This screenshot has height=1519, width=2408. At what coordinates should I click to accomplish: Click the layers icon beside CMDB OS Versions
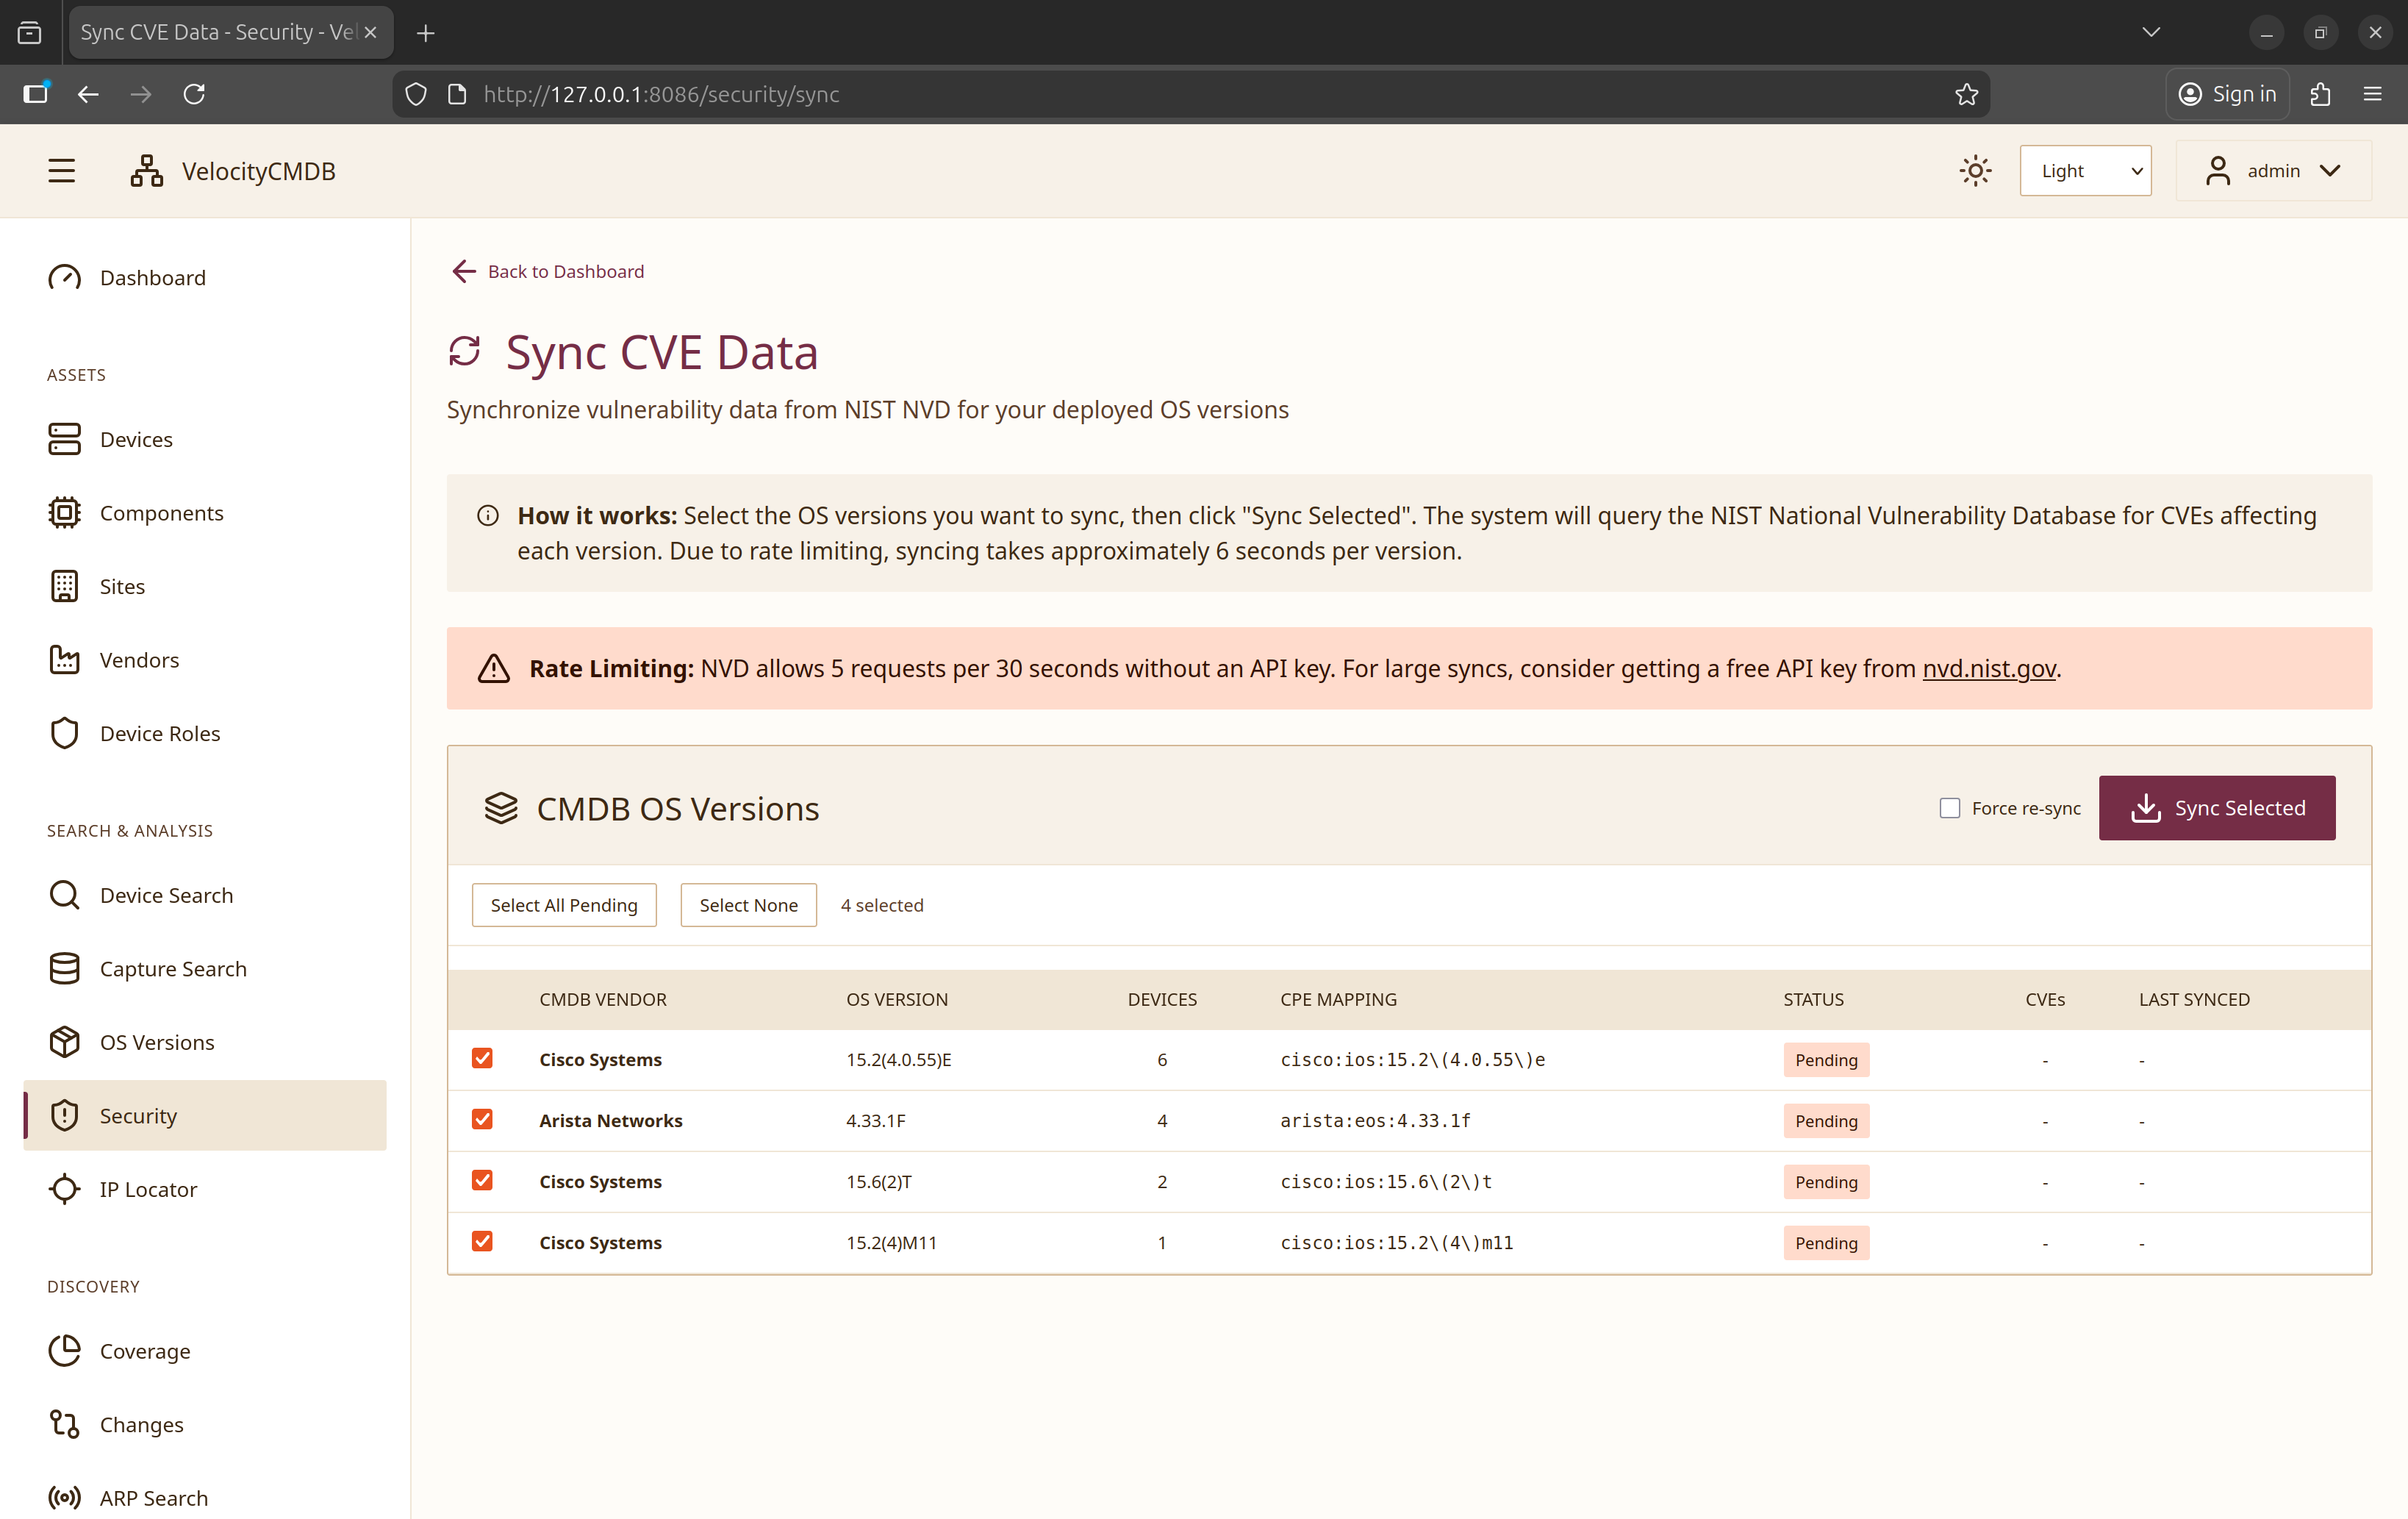tap(501, 808)
